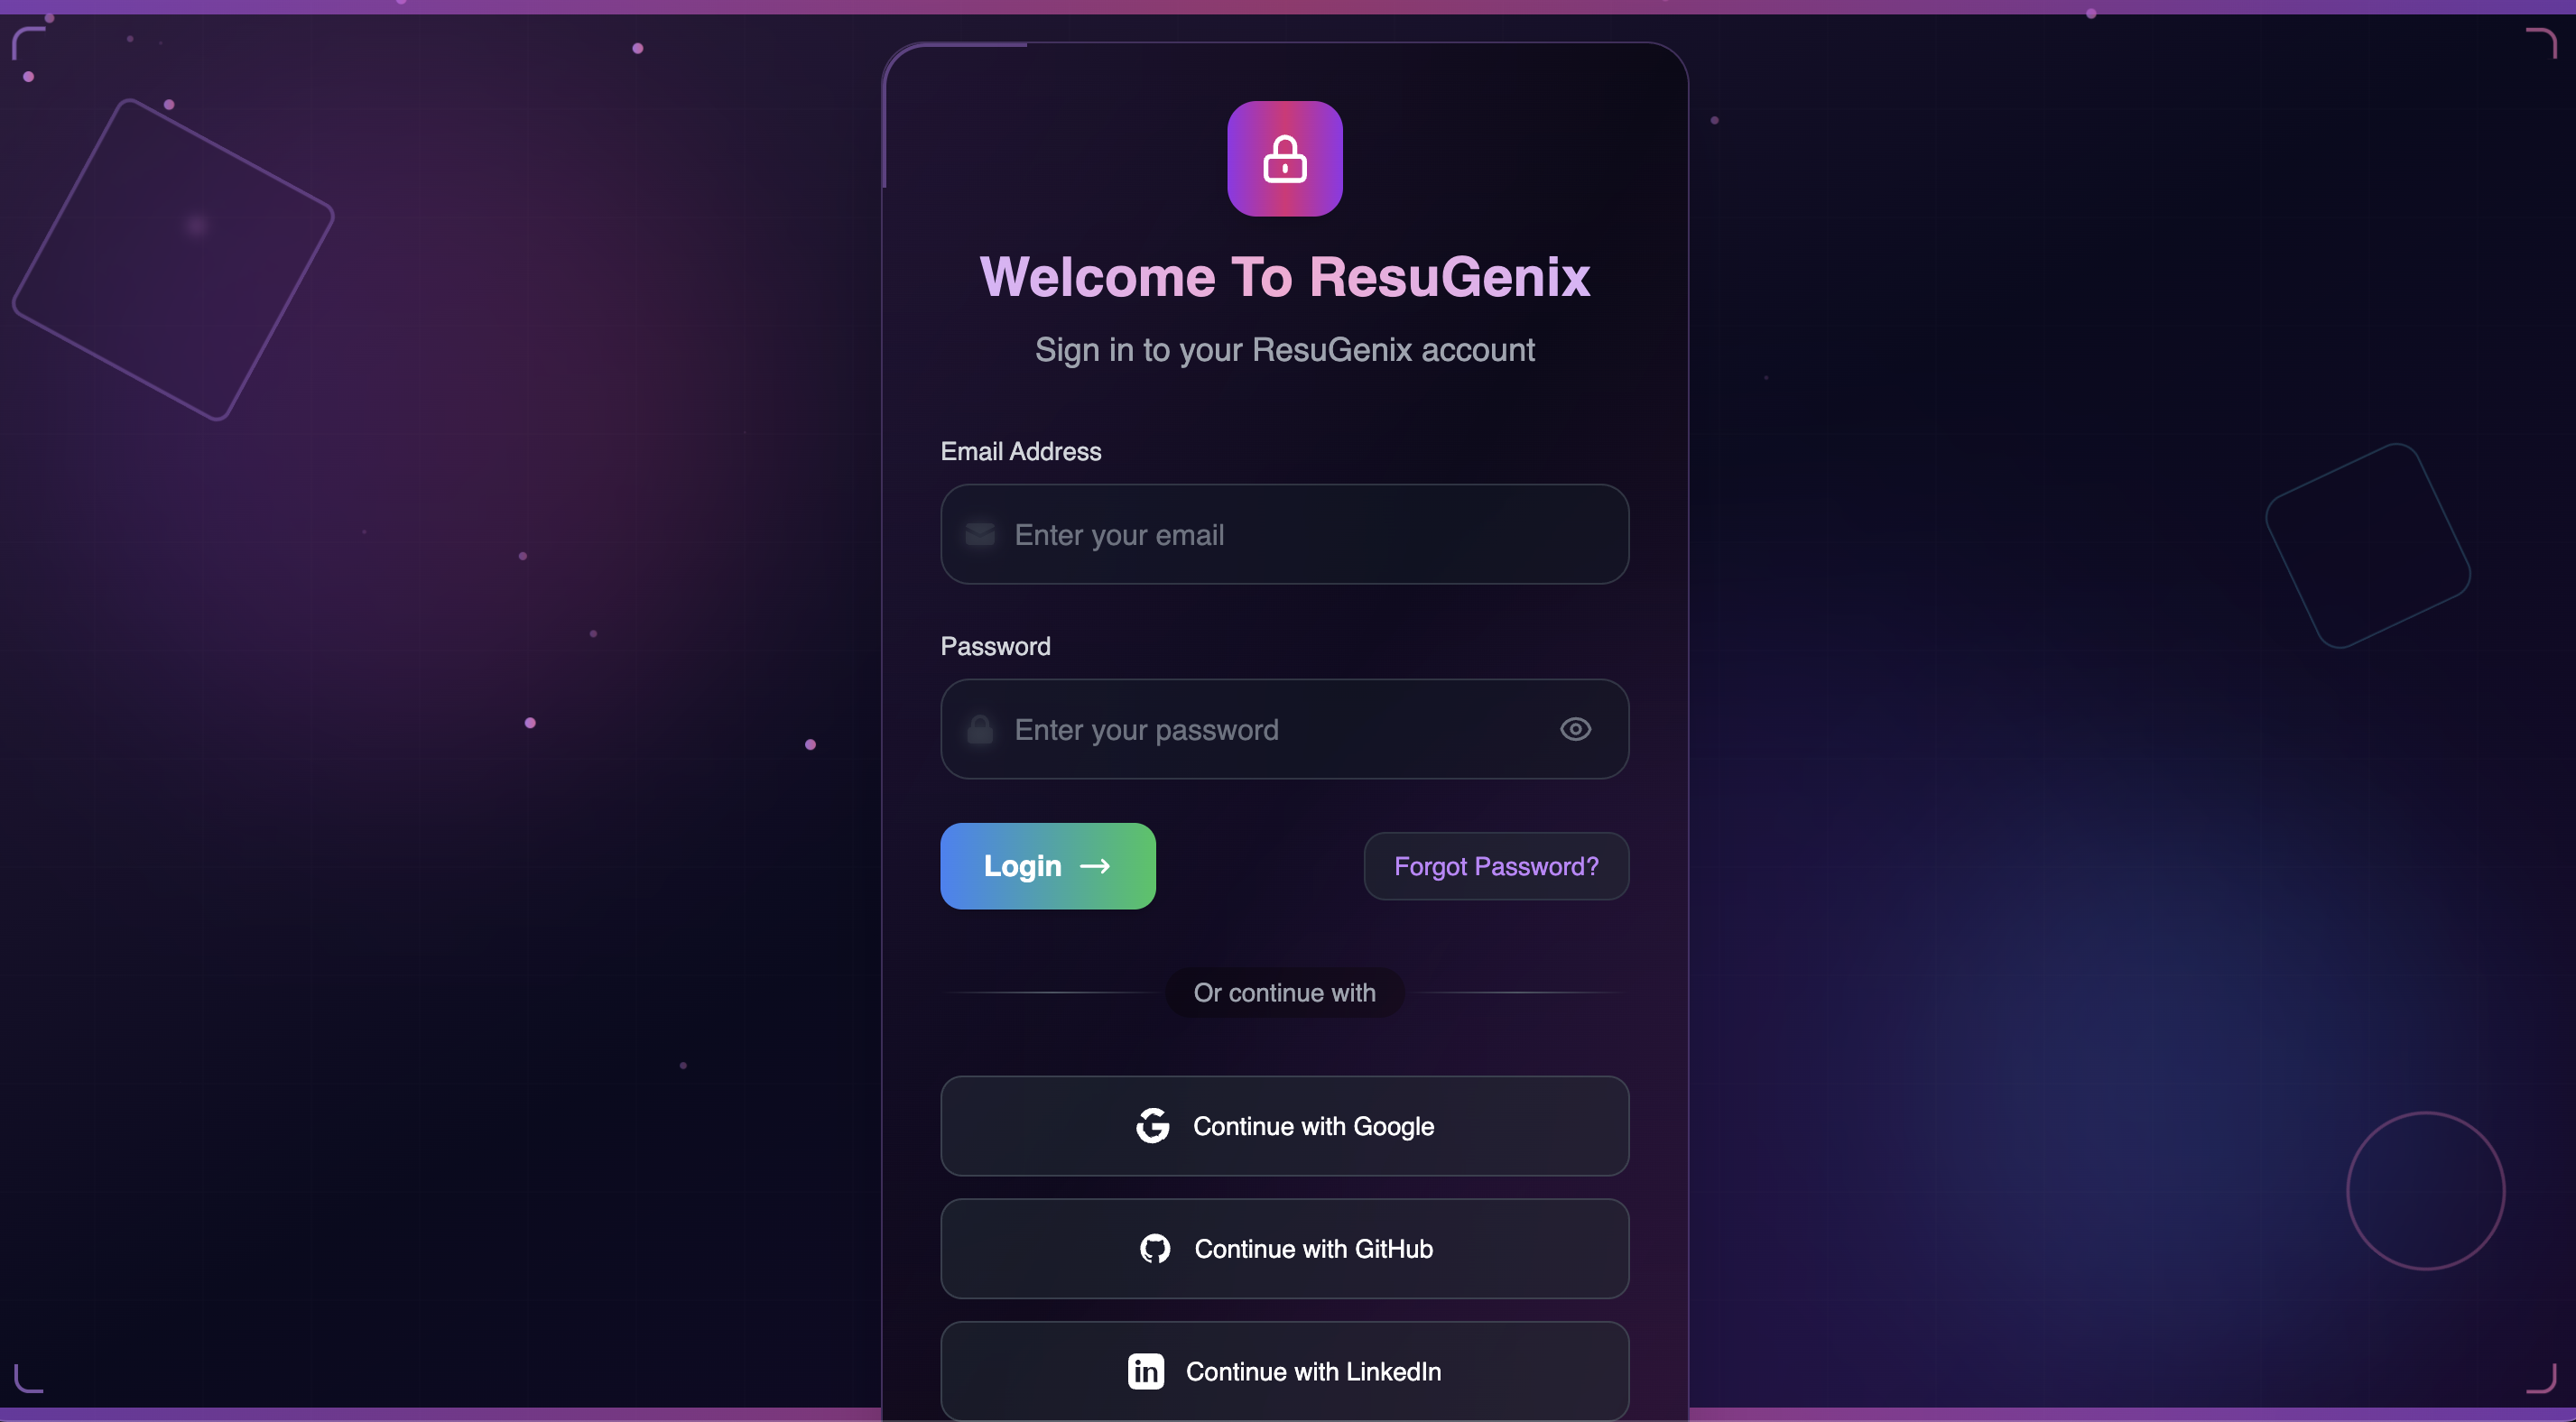Image resolution: width=2576 pixels, height=1422 pixels.
Task: Click the Sign in to your account subtitle
Action: (1284, 350)
